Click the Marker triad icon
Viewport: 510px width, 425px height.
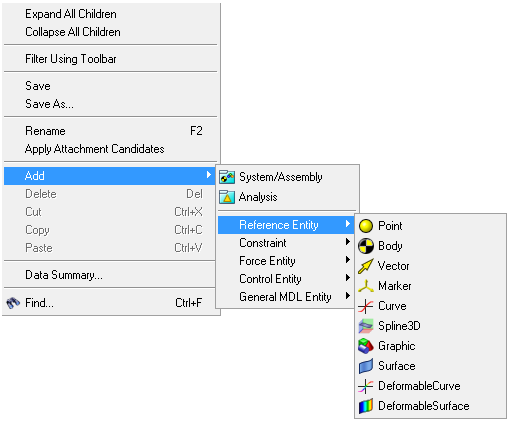point(366,286)
